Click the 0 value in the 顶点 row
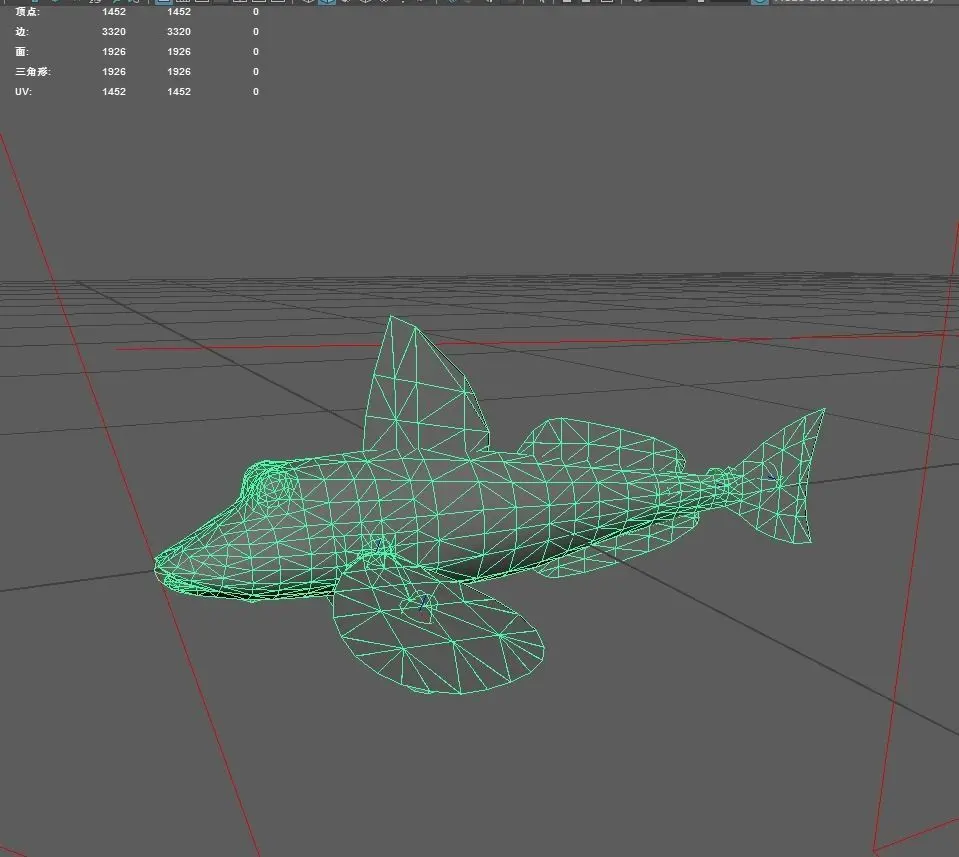 256,12
